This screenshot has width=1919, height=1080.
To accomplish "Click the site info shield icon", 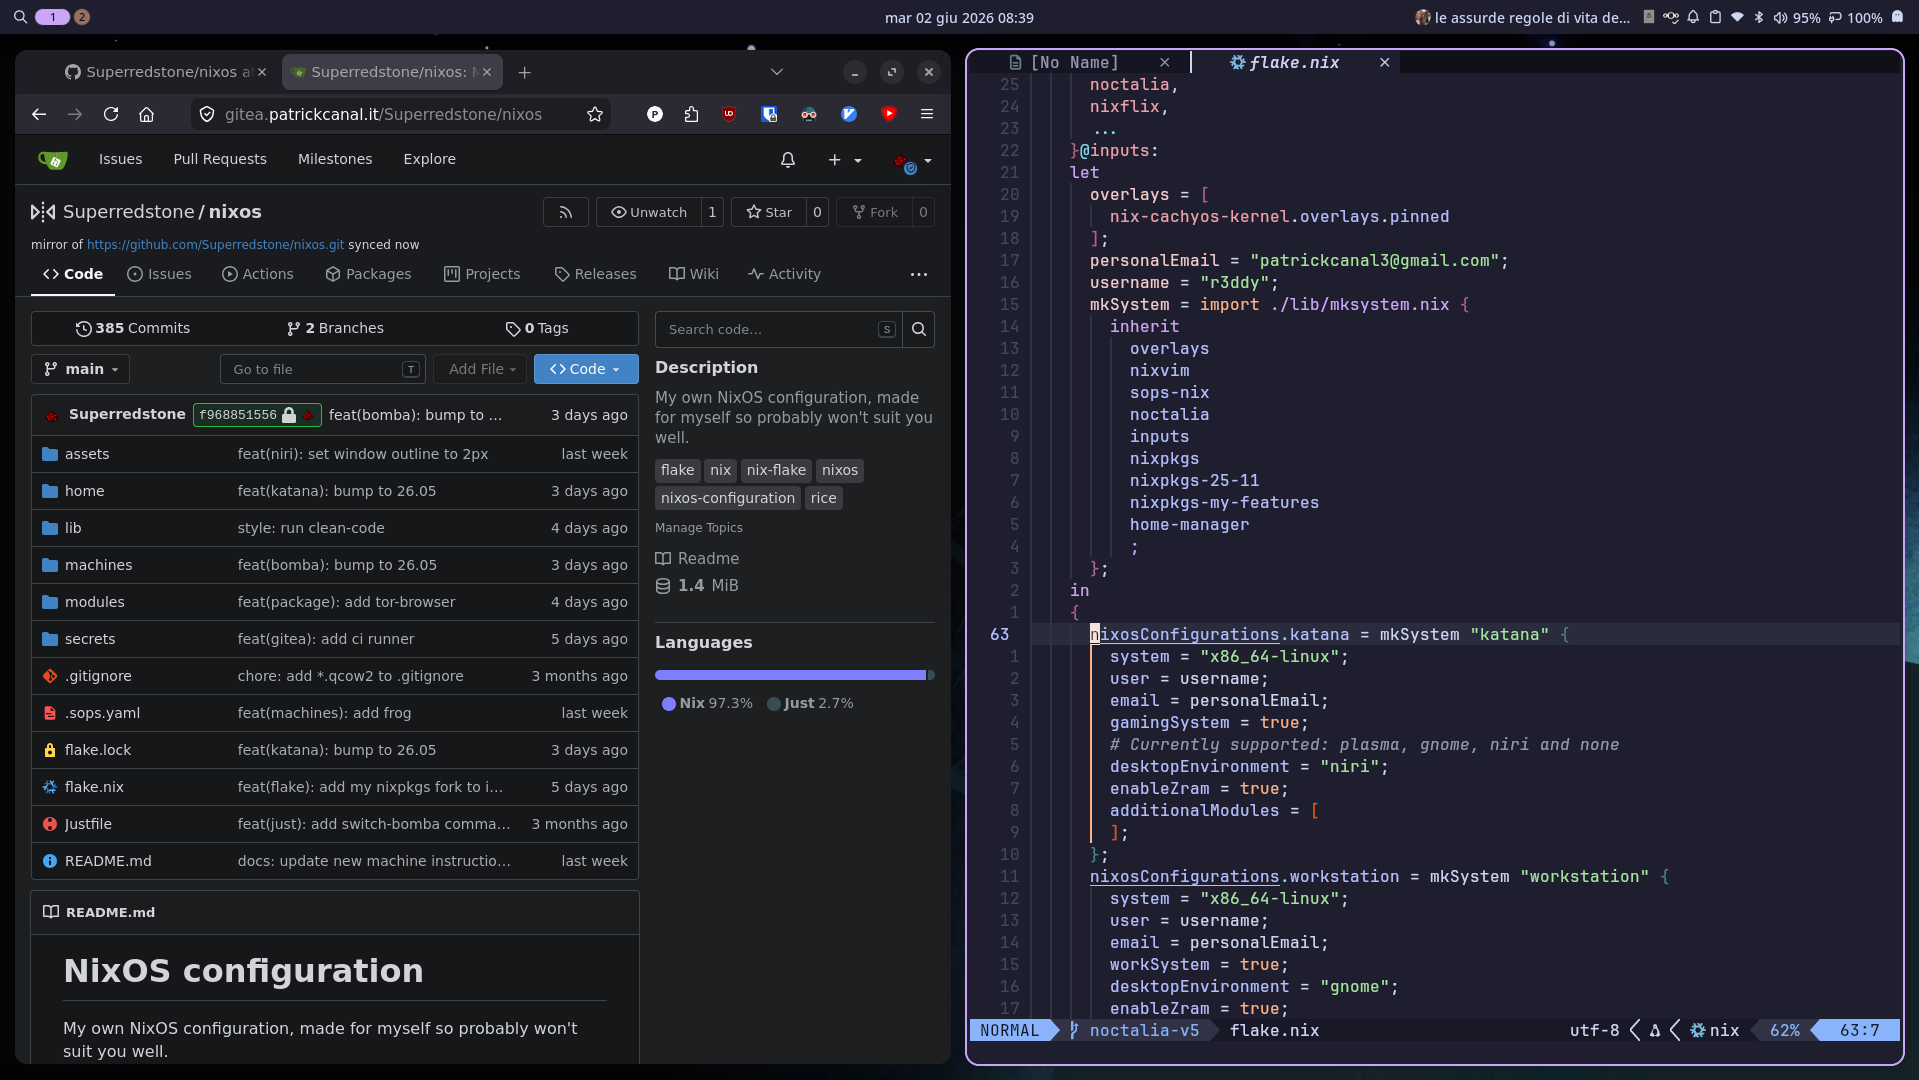I will [207, 115].
